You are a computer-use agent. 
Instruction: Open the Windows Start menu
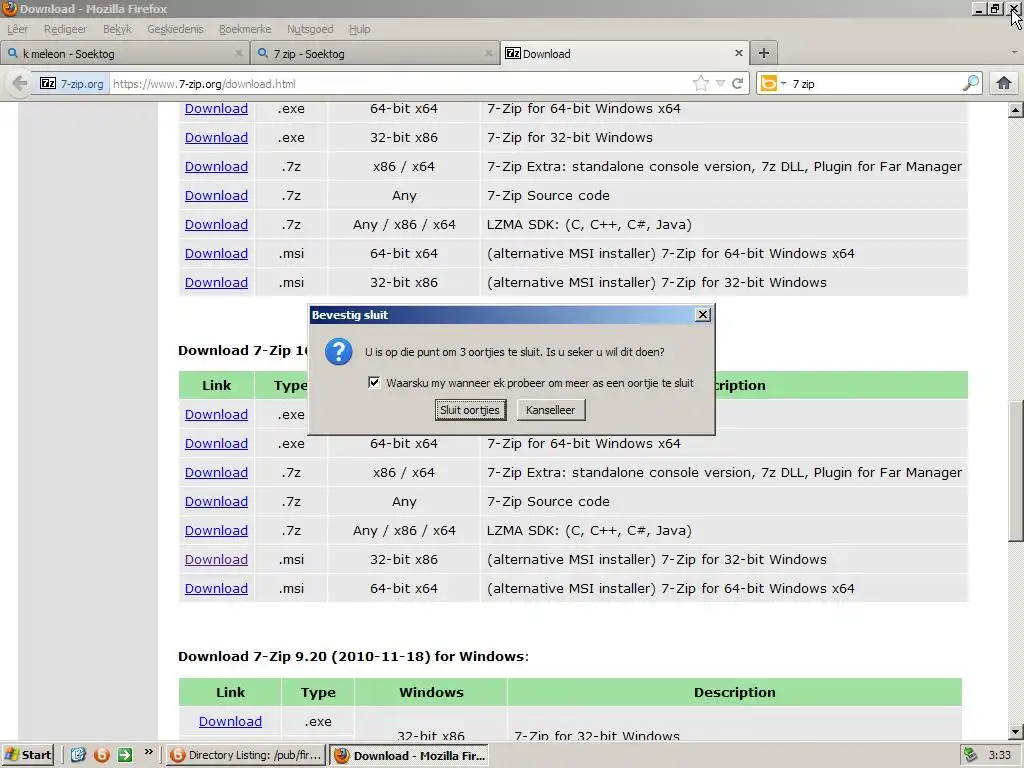click(27, 755)
